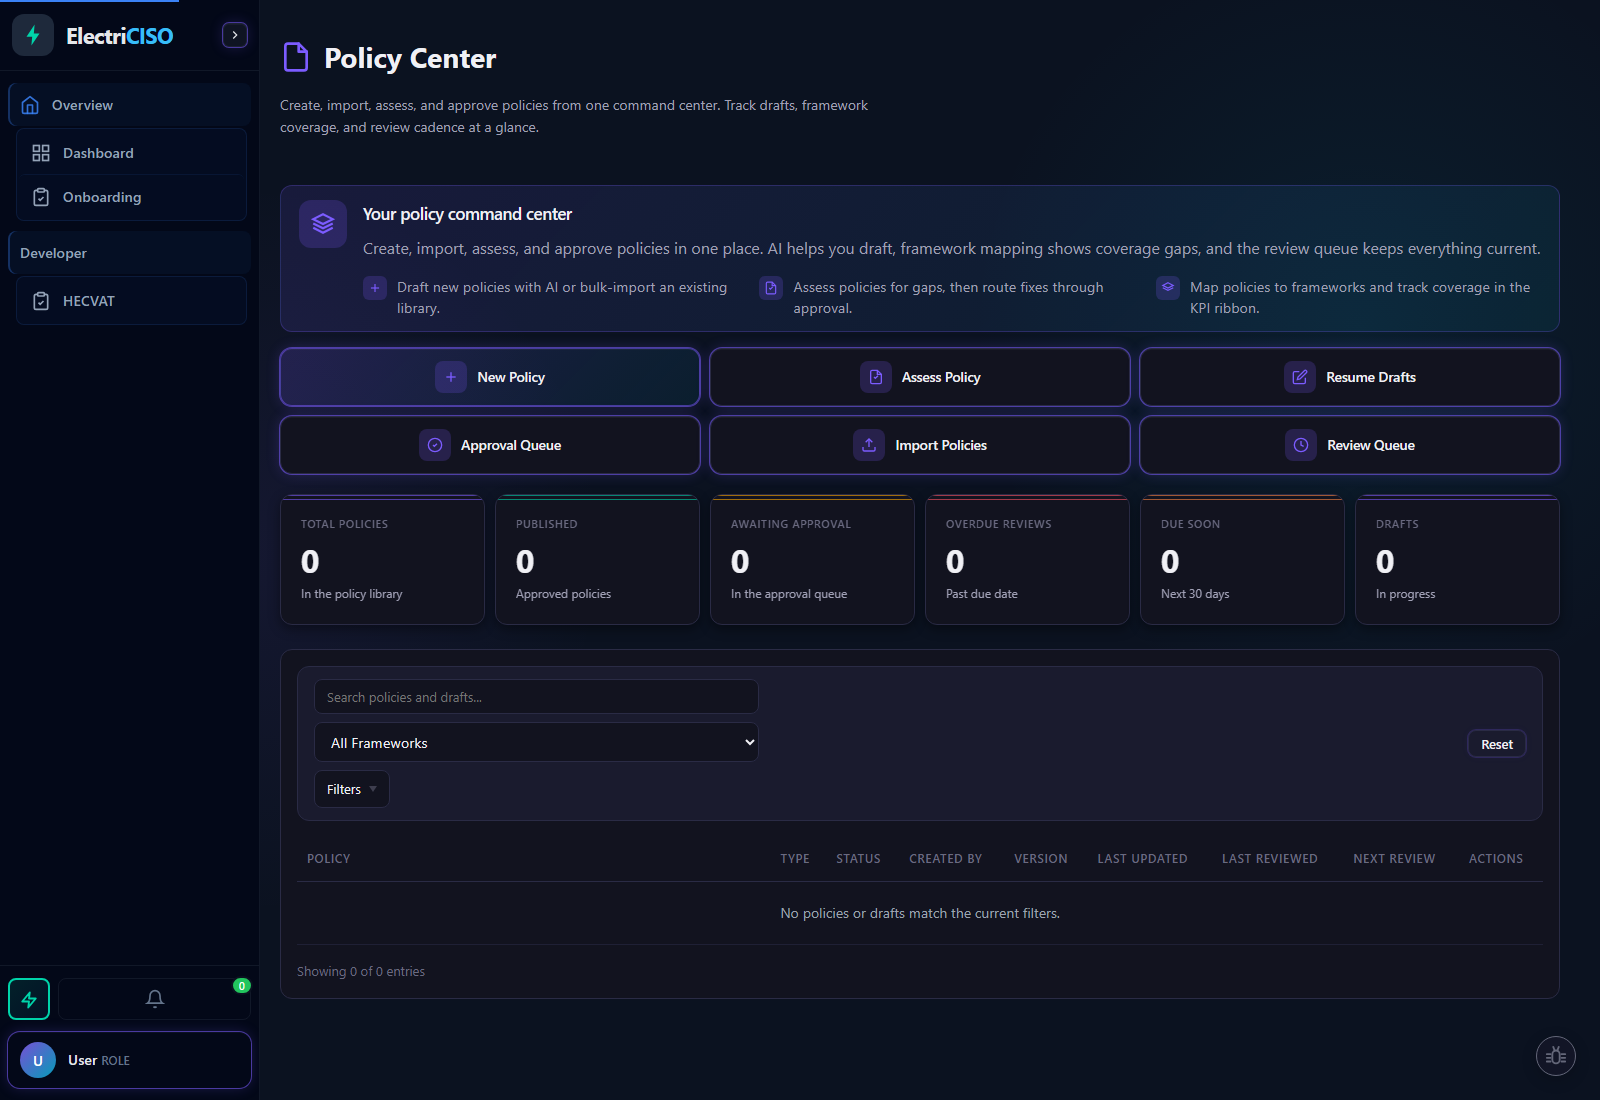This screenshot has width=1600, height=1100.
Task: Collapse the sidebar with the chevron button
Action: (234, 34)
